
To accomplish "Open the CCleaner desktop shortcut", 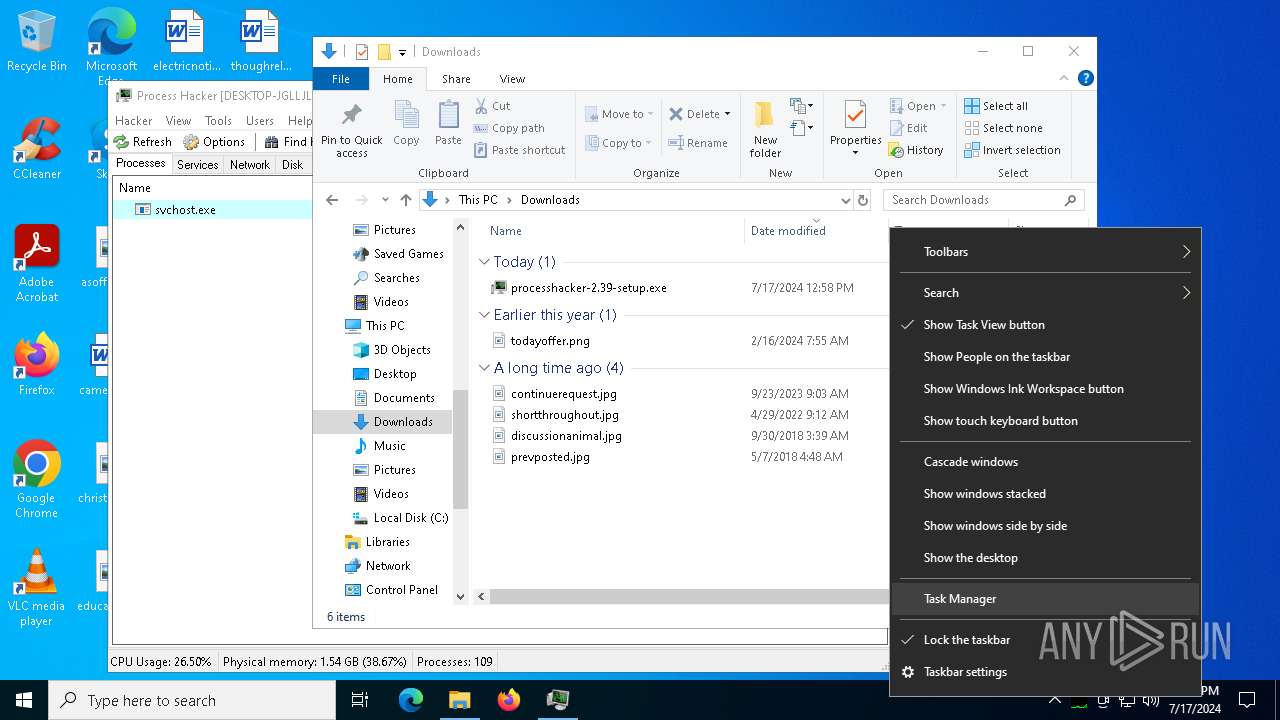I will [37, 148].
